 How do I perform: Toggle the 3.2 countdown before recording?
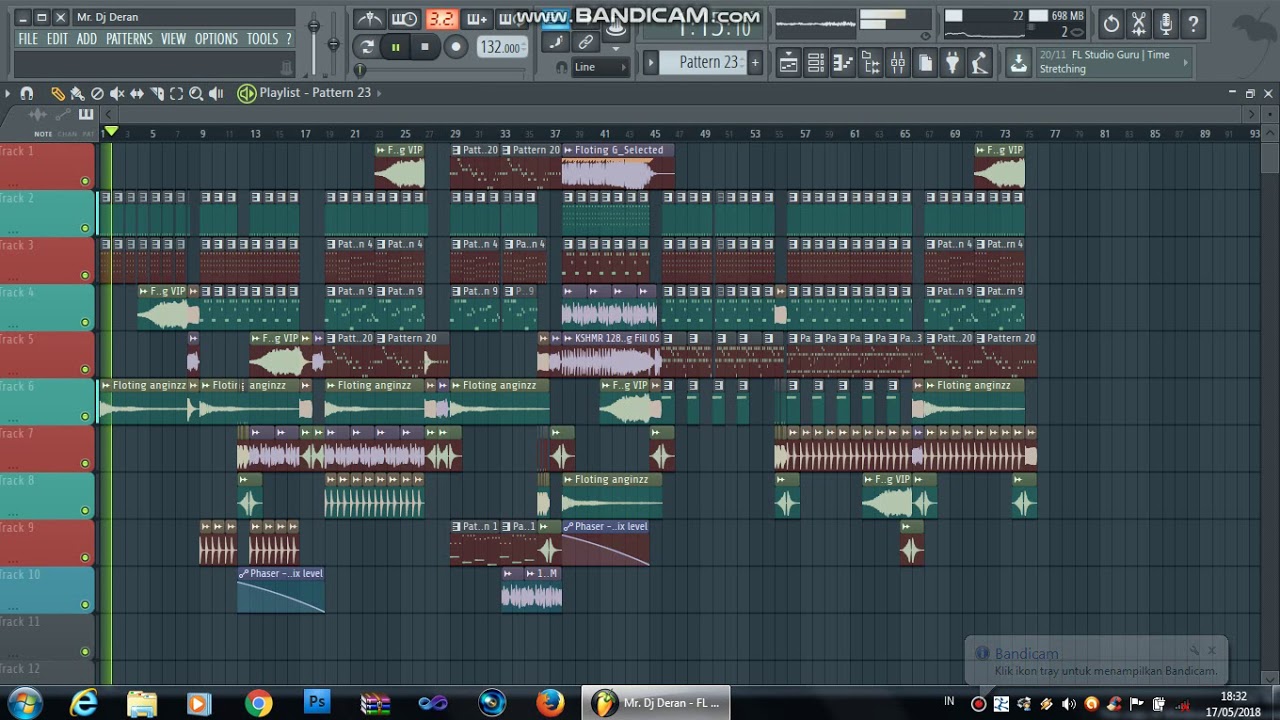coord(440,19)
